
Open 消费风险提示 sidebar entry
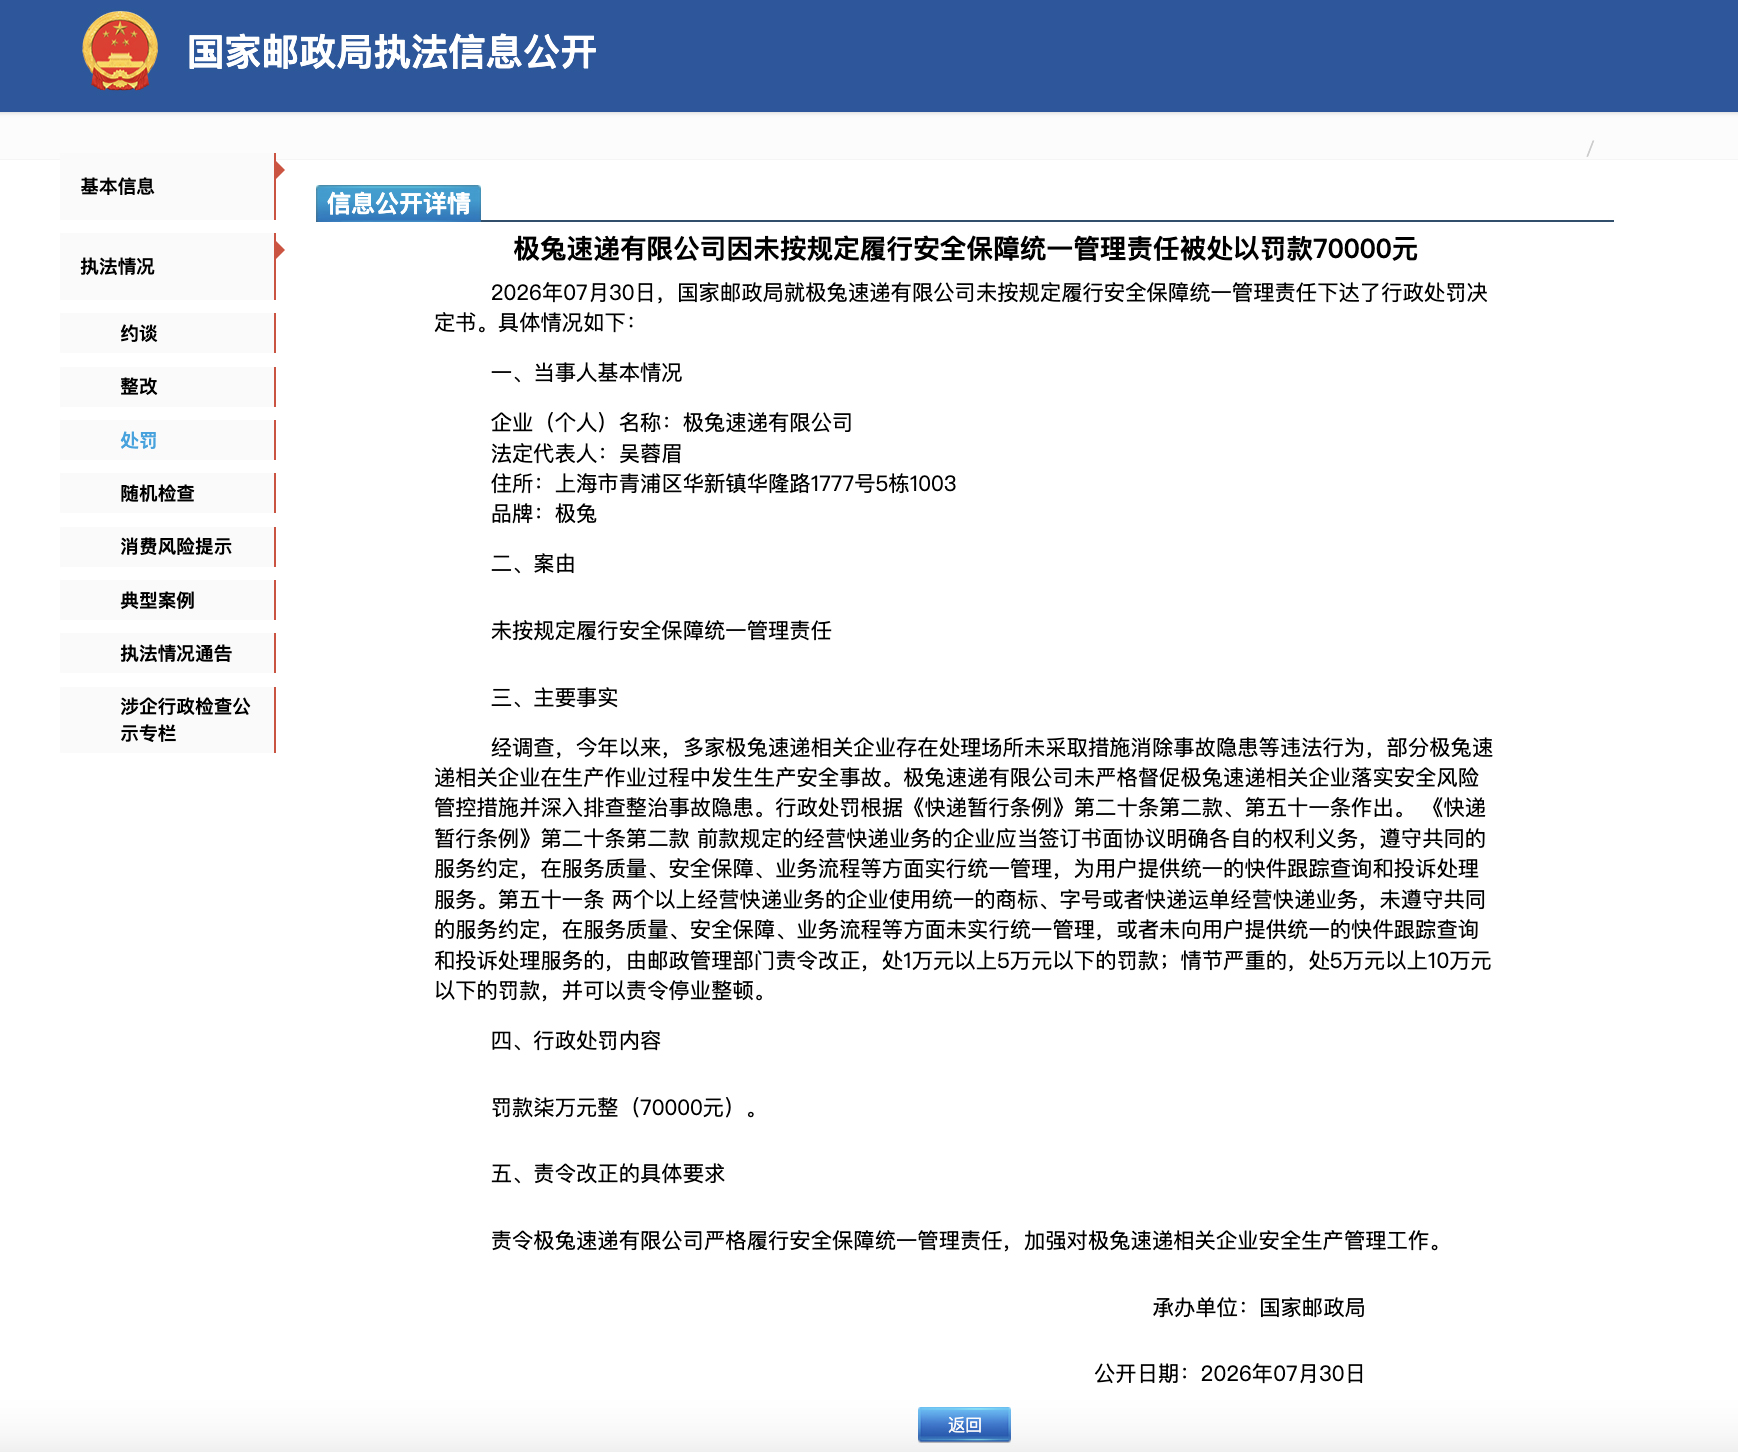coord(167,546)
